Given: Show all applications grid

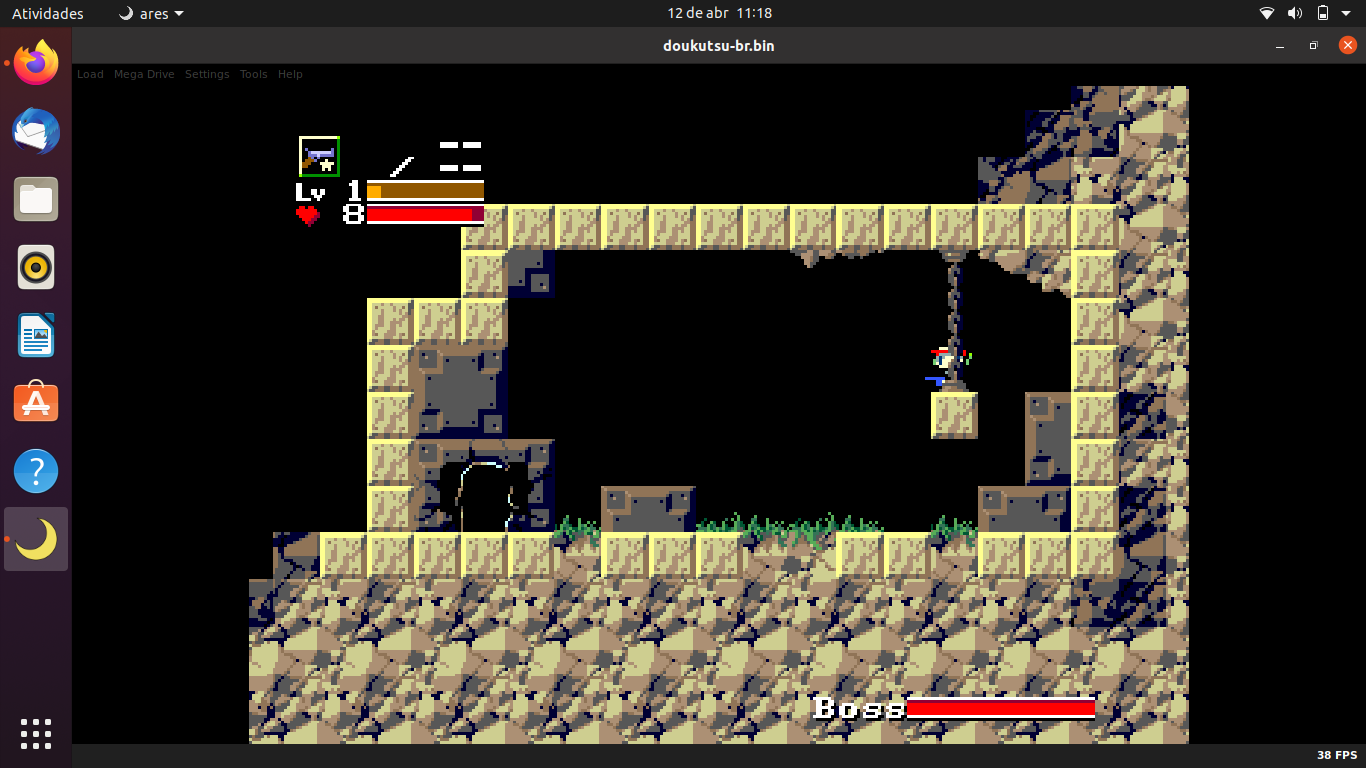Looking at the screenshot, I should [x=36, y=733].
